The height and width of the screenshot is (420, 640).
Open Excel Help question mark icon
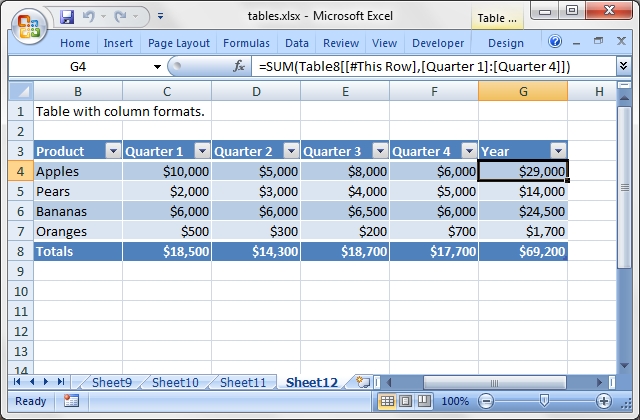(x=555, y=41)
